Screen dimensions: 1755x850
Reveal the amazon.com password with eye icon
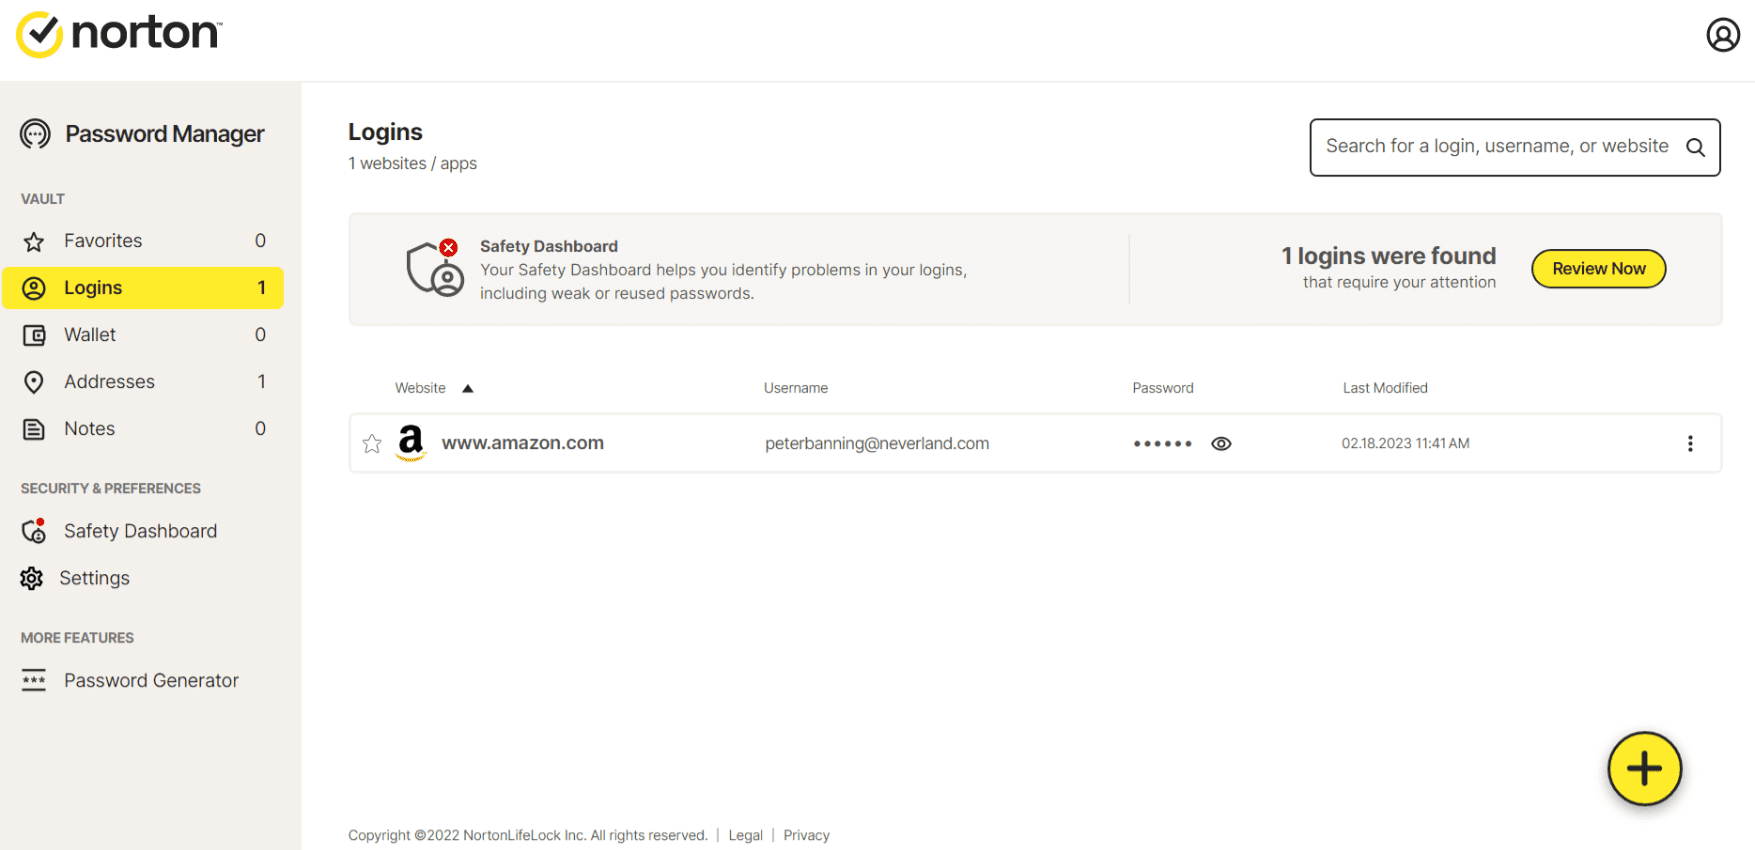pyautogui.click(x=1221, y=444)
